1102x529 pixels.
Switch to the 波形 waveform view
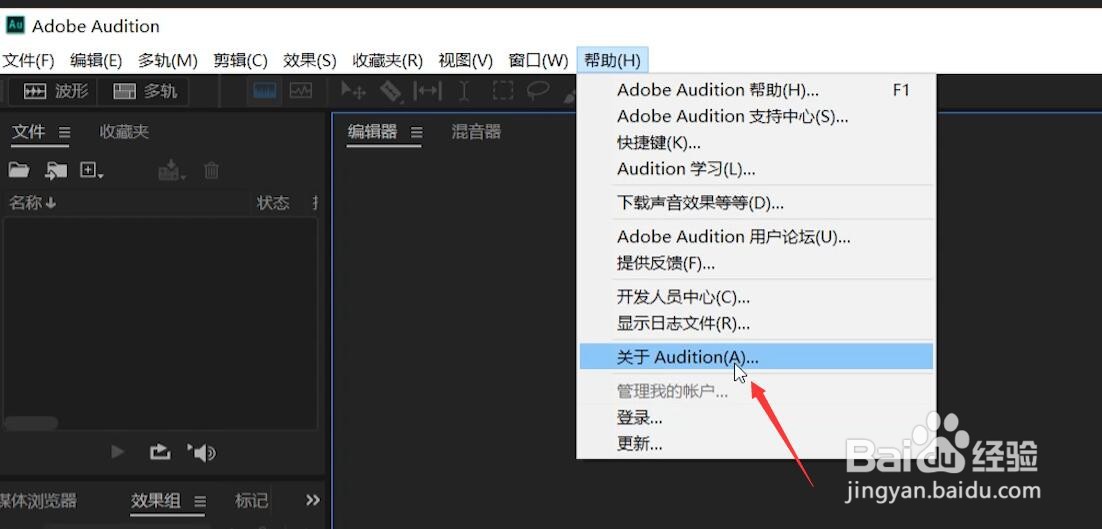56,91
